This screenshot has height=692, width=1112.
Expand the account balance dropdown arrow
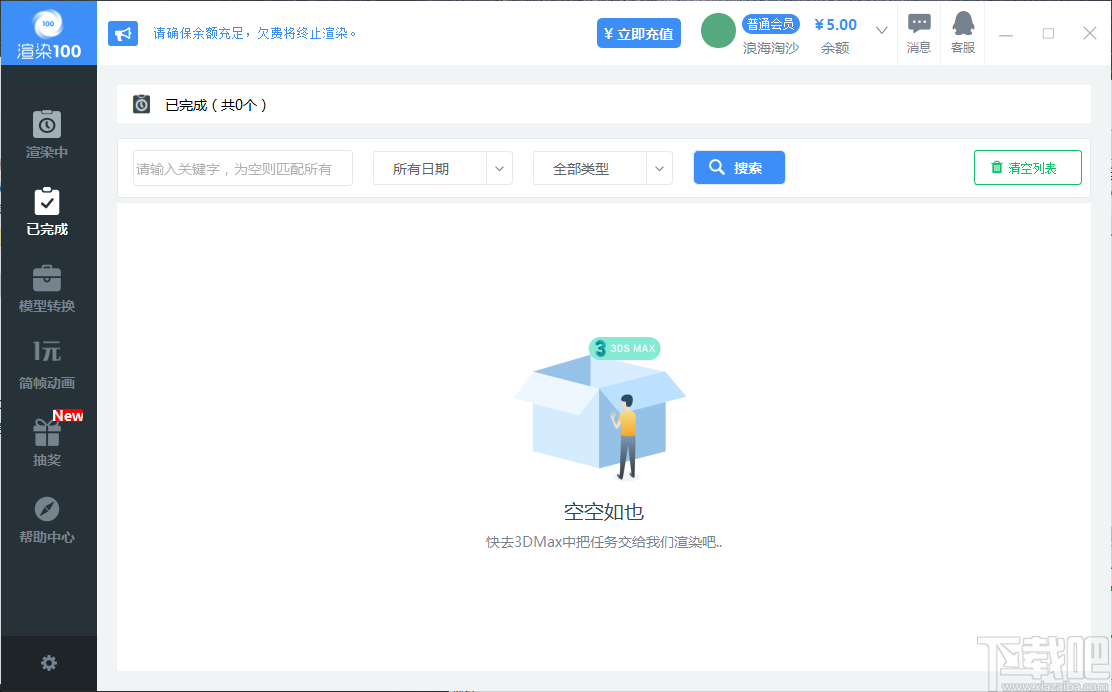(x=879, y=31)
